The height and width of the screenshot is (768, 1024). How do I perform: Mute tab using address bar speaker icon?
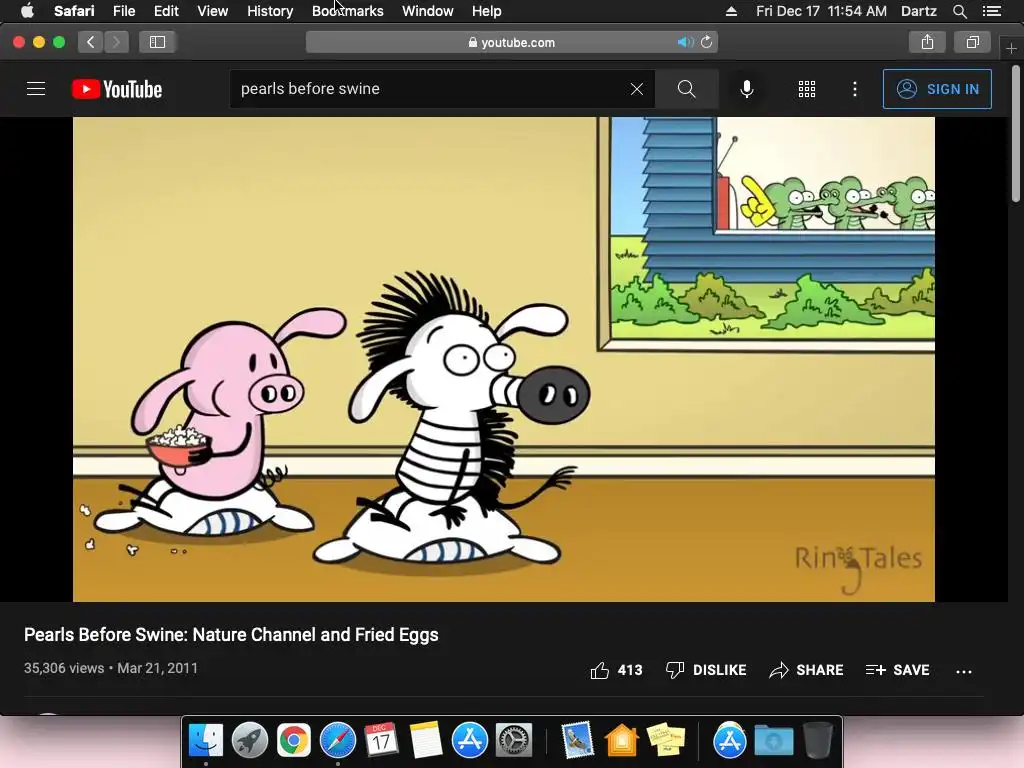(684, 42)
